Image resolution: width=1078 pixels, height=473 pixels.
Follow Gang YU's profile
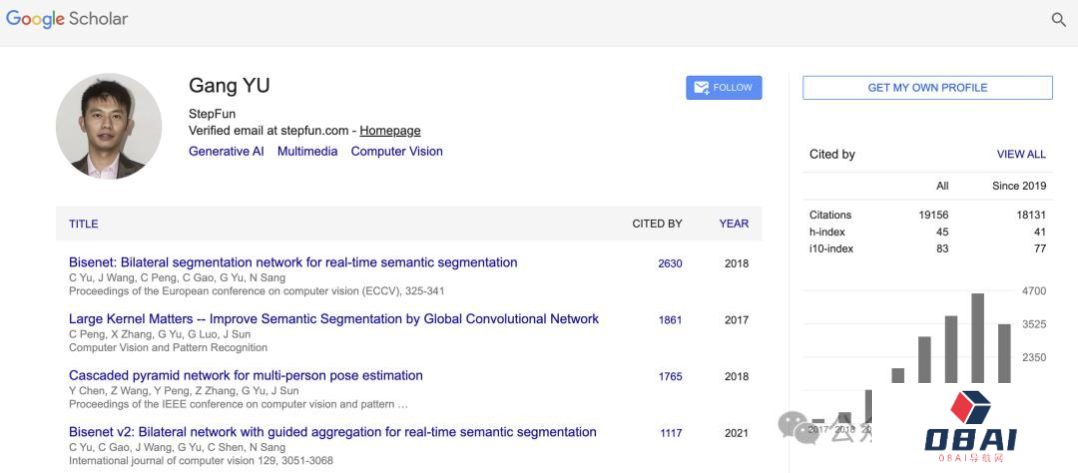(723, 87)
